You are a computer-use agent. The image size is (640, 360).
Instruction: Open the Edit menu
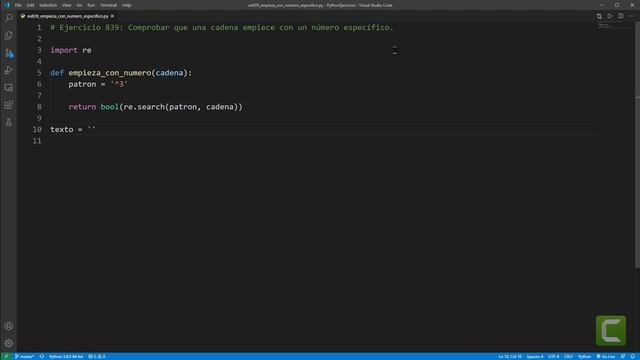click(30, 5)
